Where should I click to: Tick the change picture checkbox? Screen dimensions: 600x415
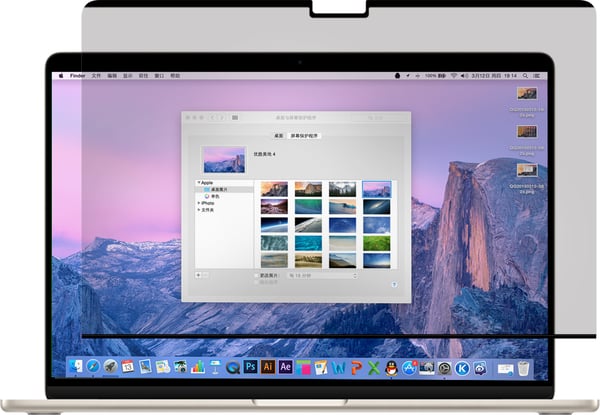coord(257,275)
